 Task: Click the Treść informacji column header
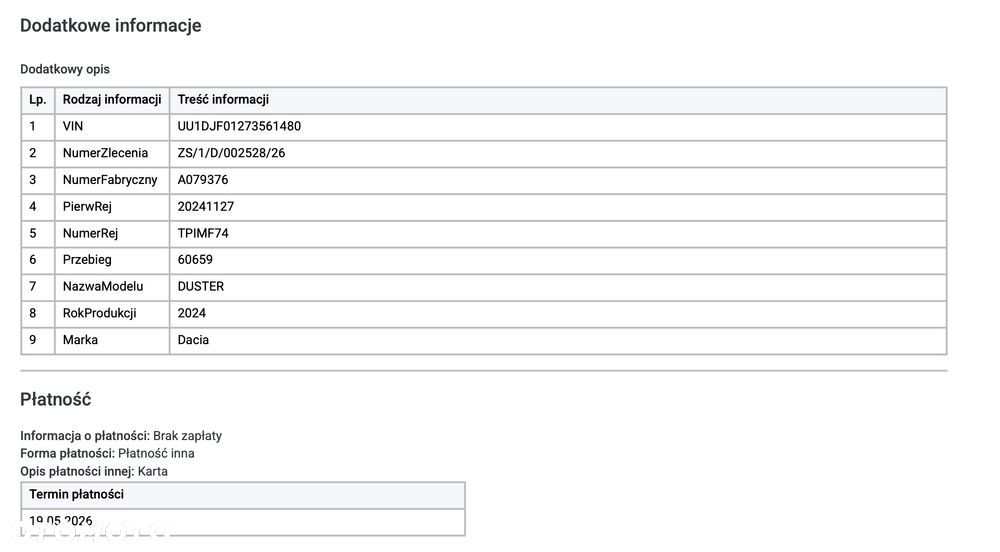pos(223,99)
